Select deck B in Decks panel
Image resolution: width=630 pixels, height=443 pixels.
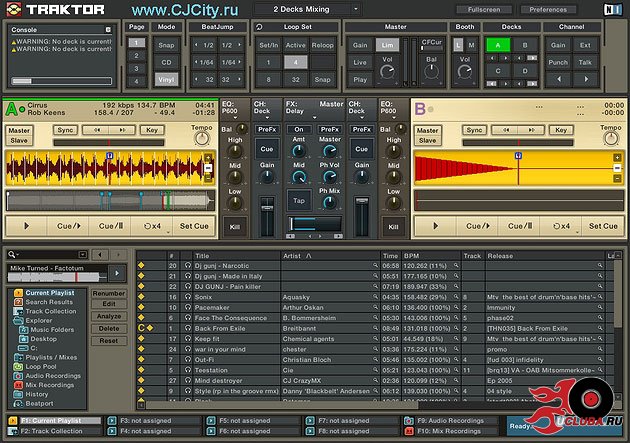click(525, 45)
